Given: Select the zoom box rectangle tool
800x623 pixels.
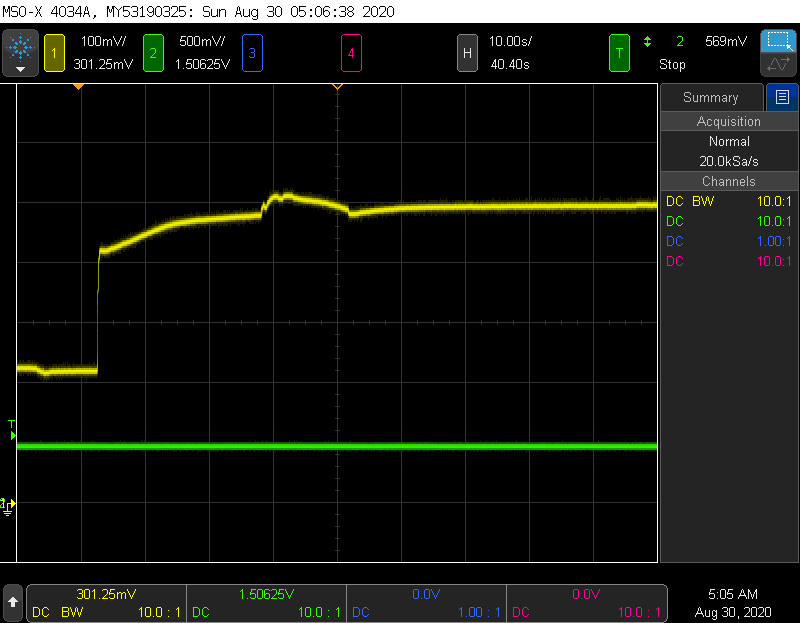Looking at the screenshot, I should point(777,41).
